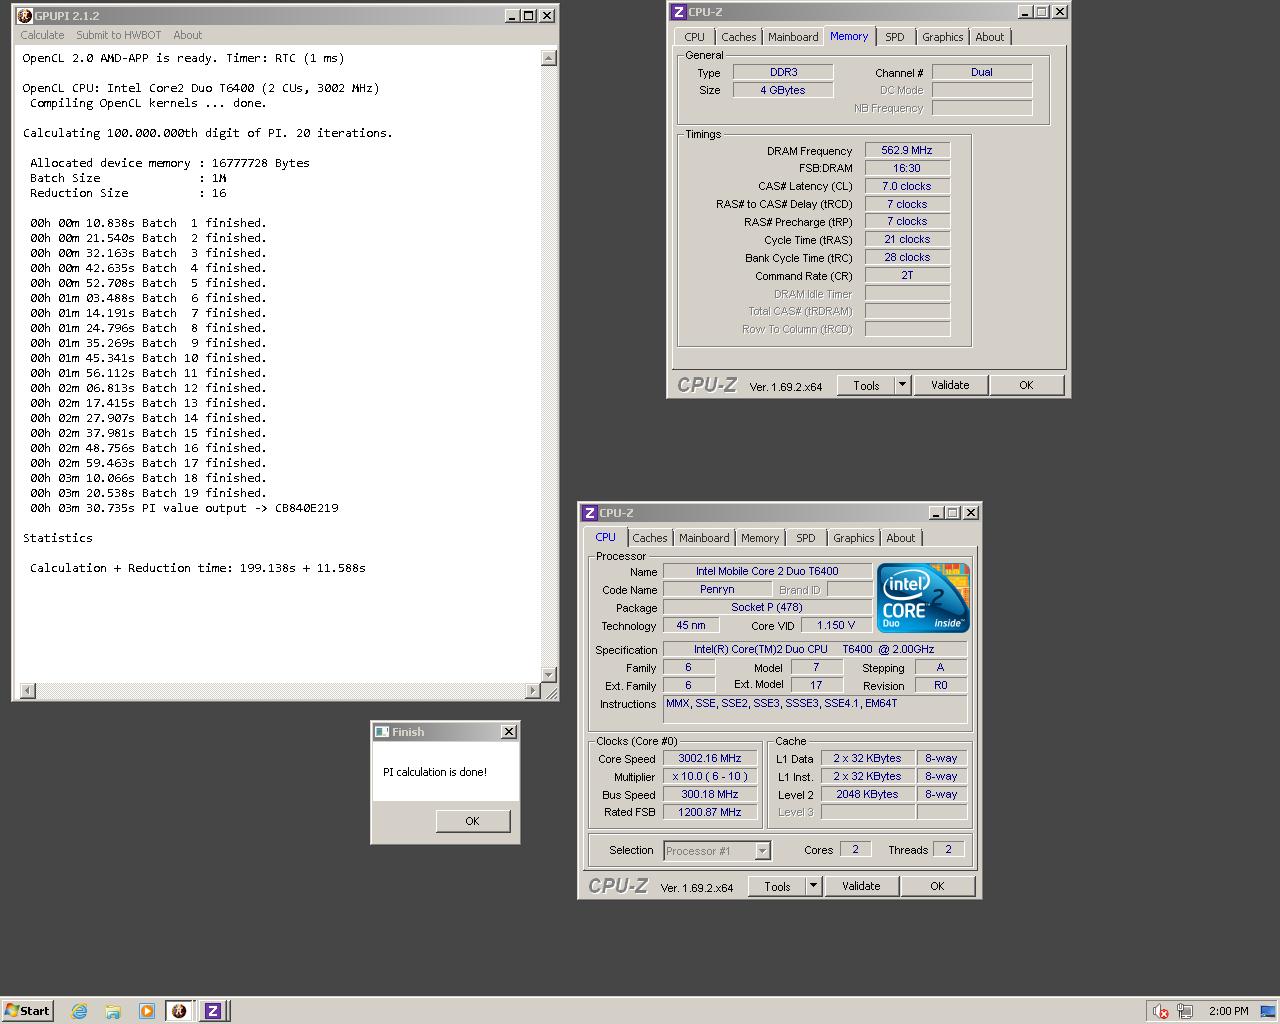1280x1024 pixels.
Task: Switch to CPU-Z taskbar button
Action: (x=213, y=1011)
